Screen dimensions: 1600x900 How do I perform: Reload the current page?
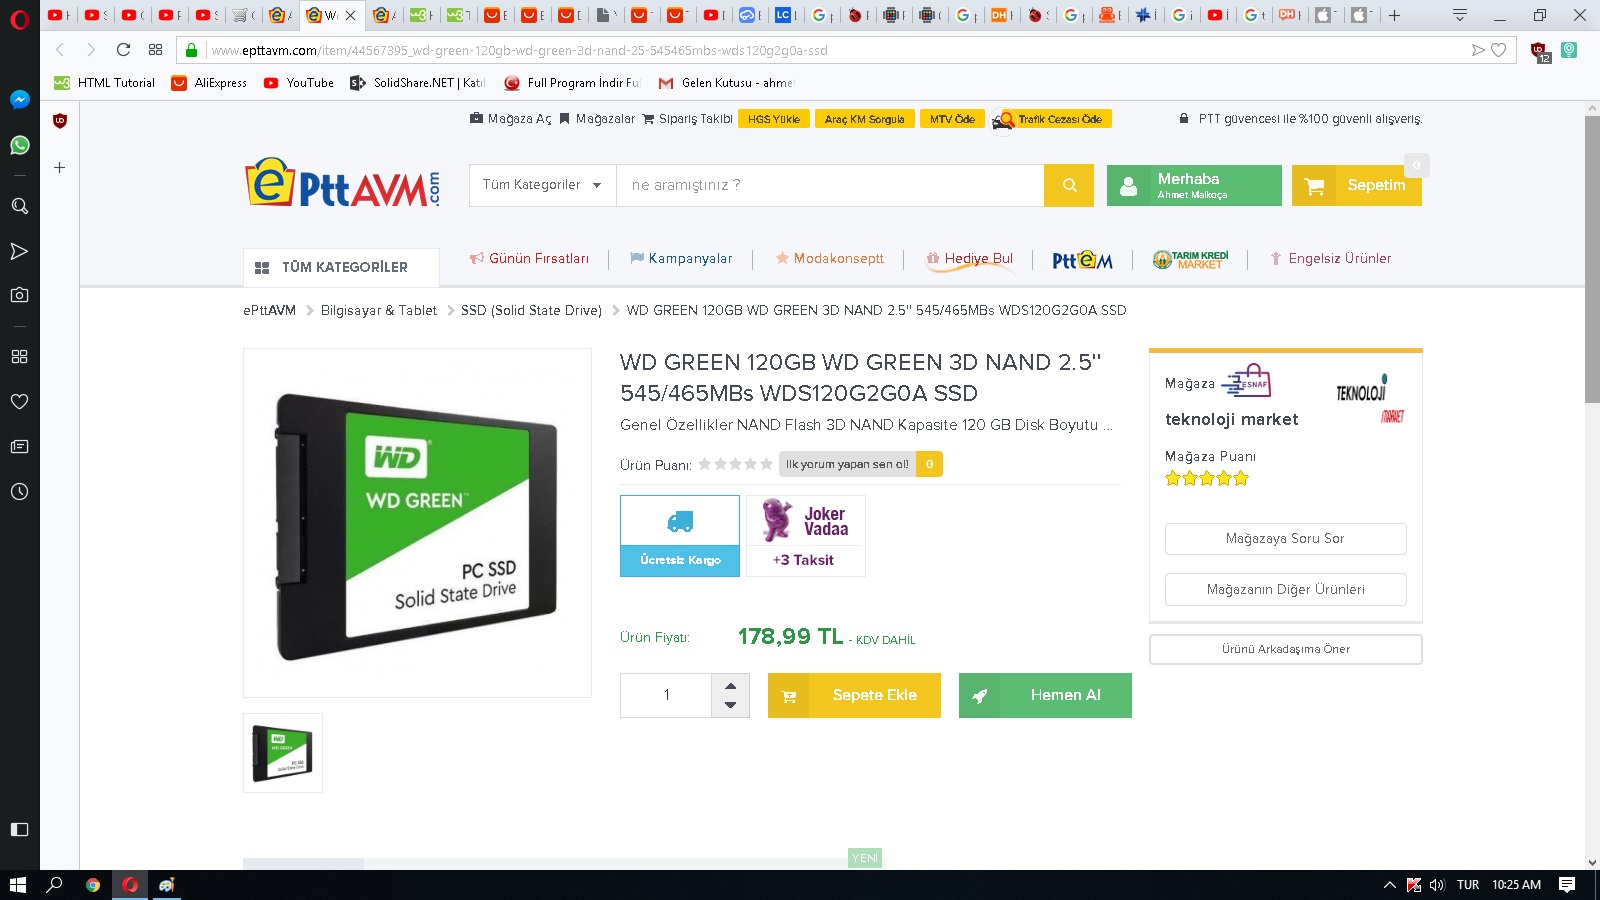pos(123,50)
